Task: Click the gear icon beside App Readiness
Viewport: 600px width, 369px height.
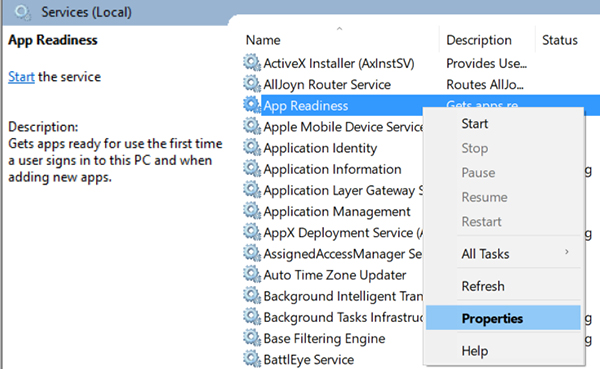Action: 252,104
